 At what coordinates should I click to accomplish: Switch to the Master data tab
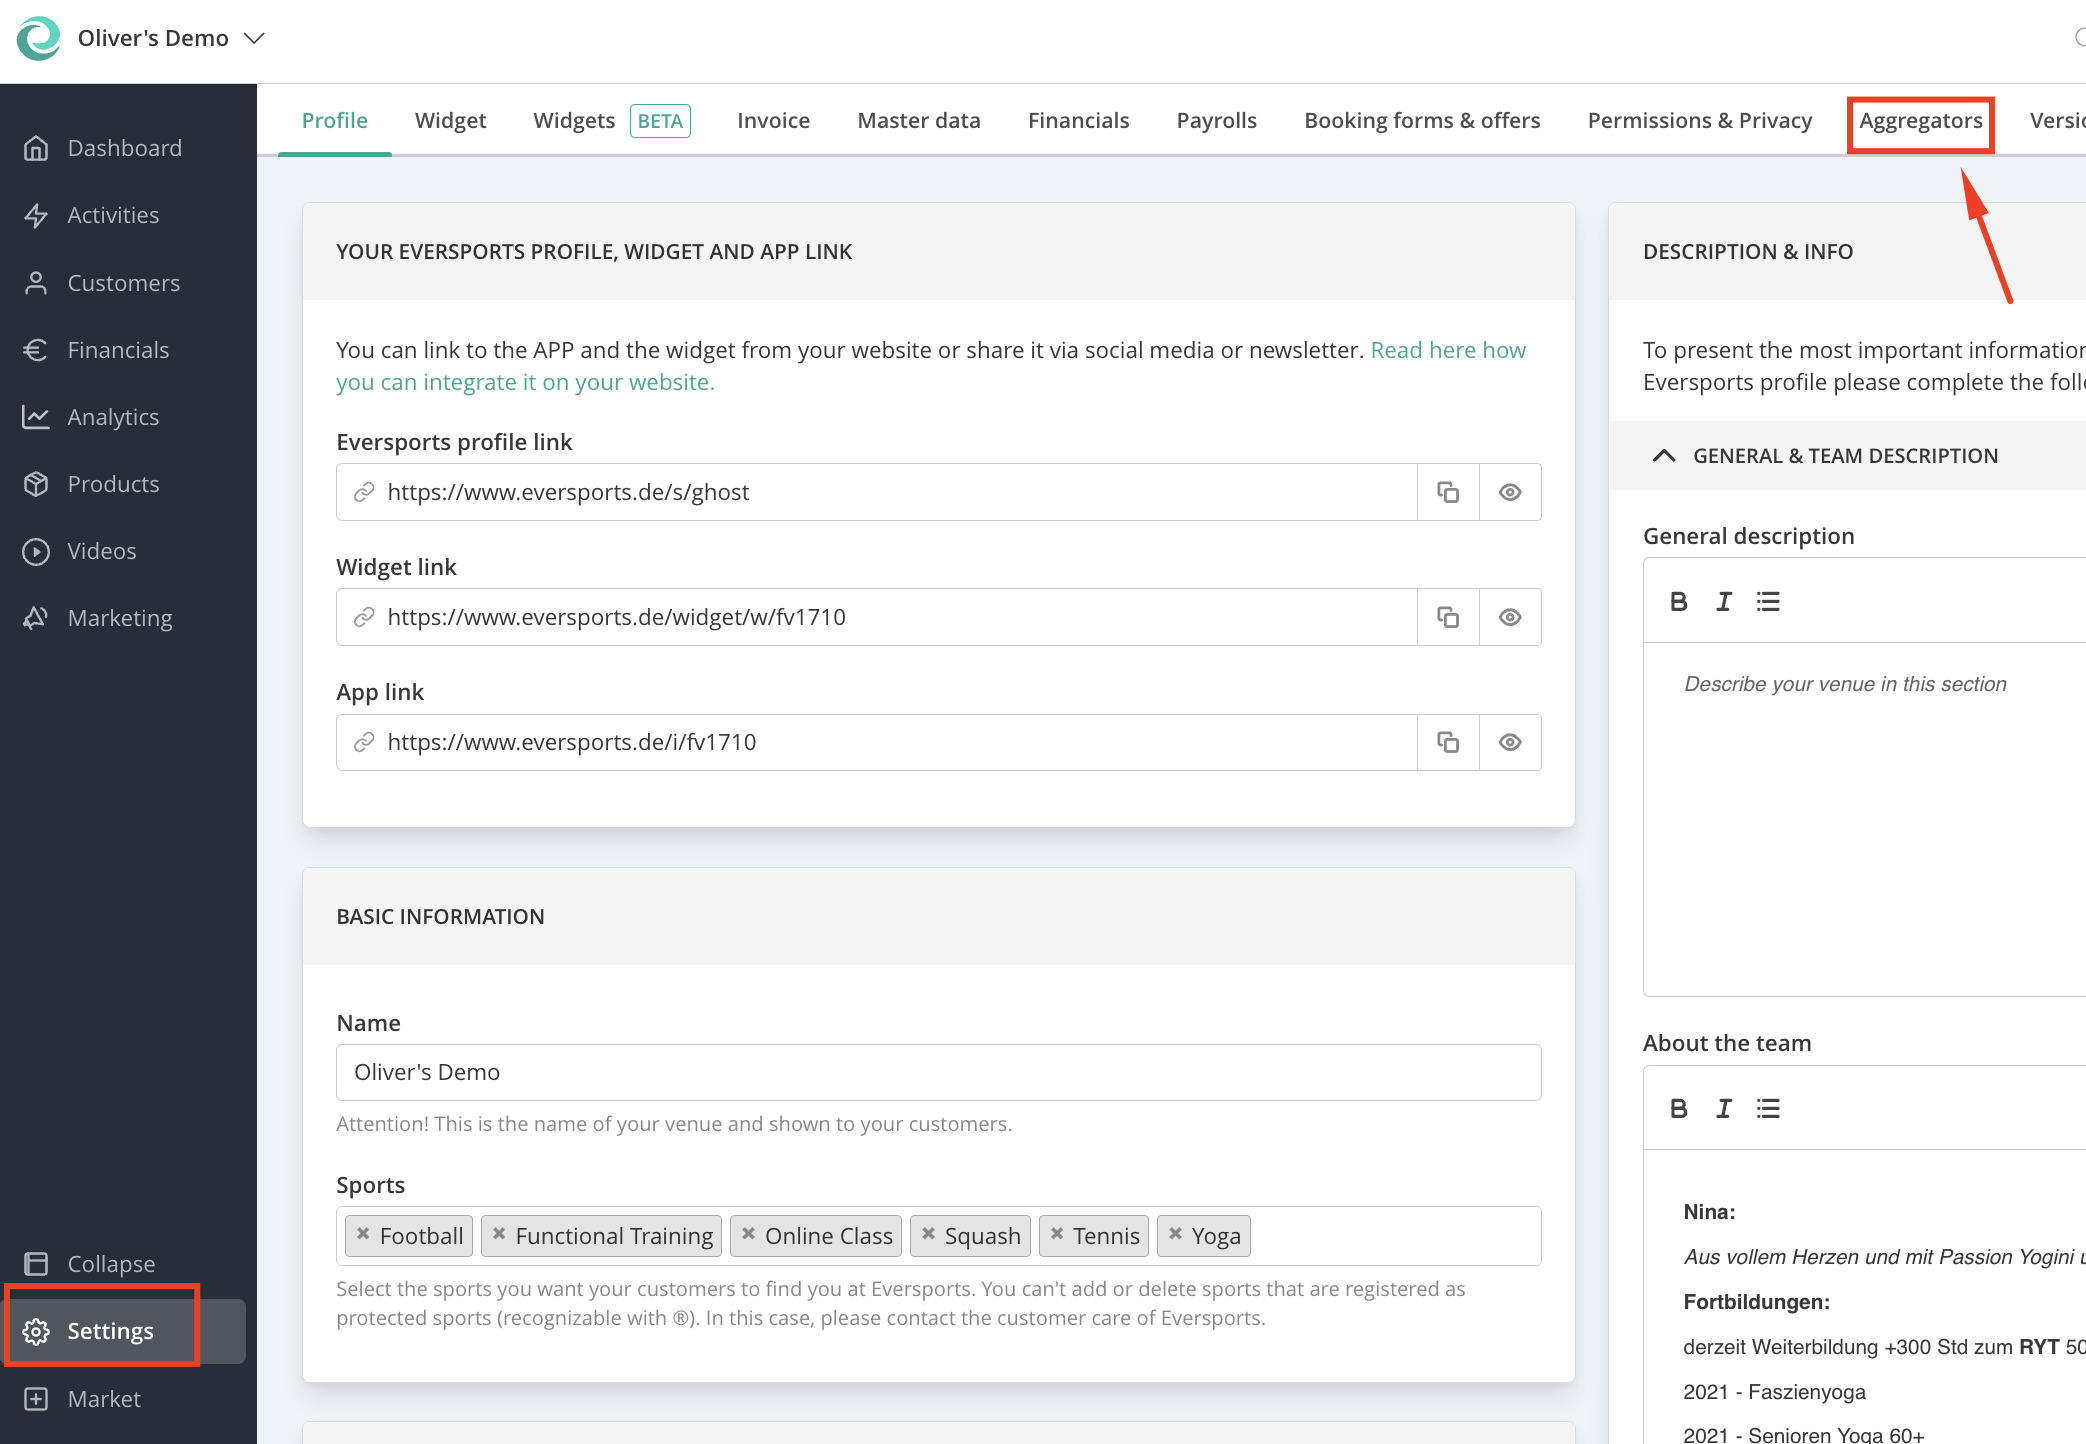pos(919,120)
